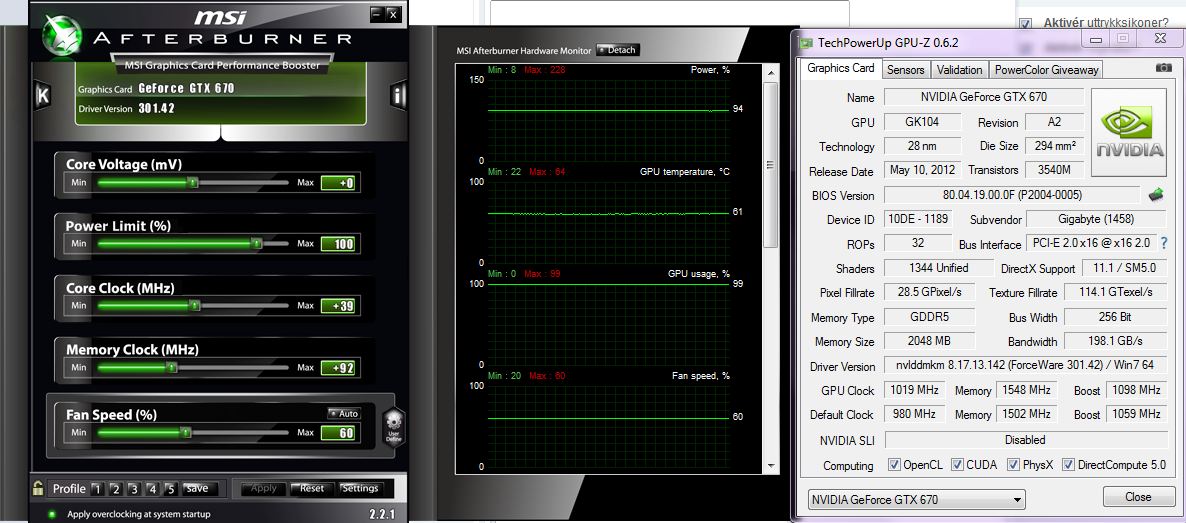Viewport: 1186px width, 523px height.
Task: Toggle the PhysX checkbox in GPU-Z
Action: point(1014,465)
